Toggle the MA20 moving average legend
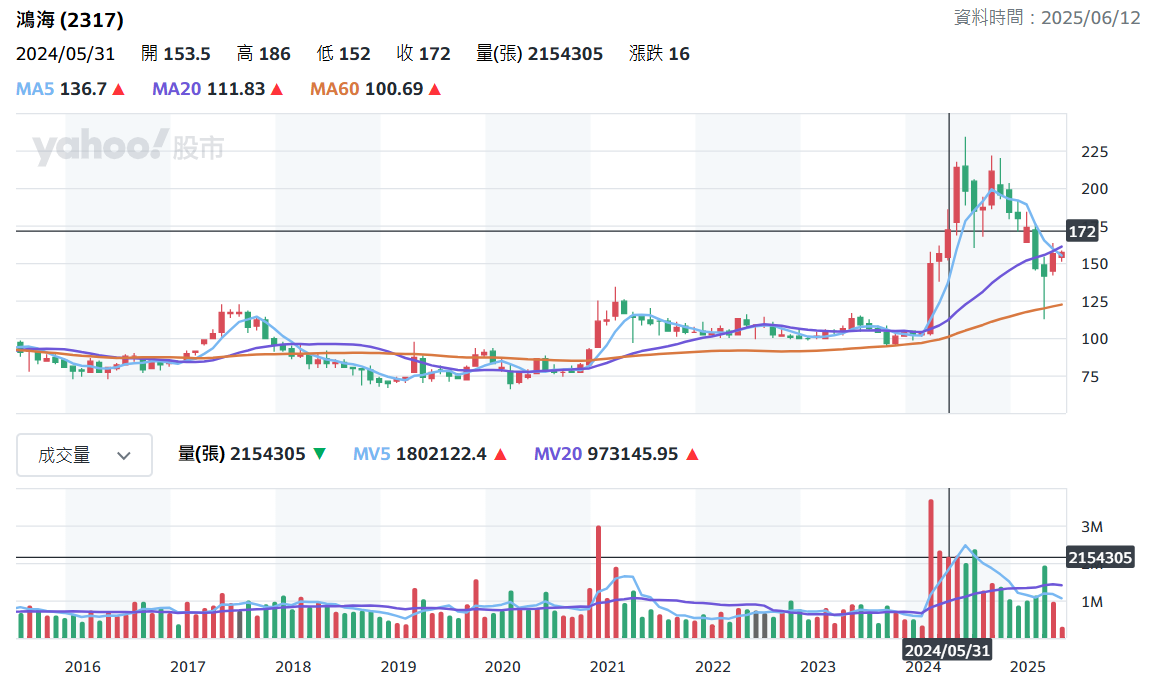Screen dimensions: 1149x692 [x=176, y=89]
